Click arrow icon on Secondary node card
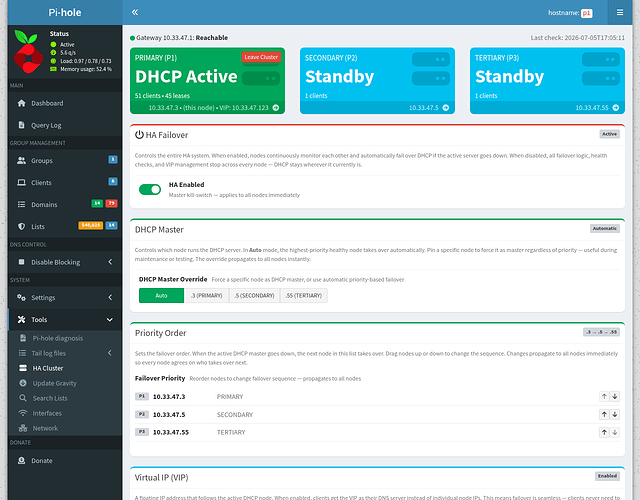 446,108
